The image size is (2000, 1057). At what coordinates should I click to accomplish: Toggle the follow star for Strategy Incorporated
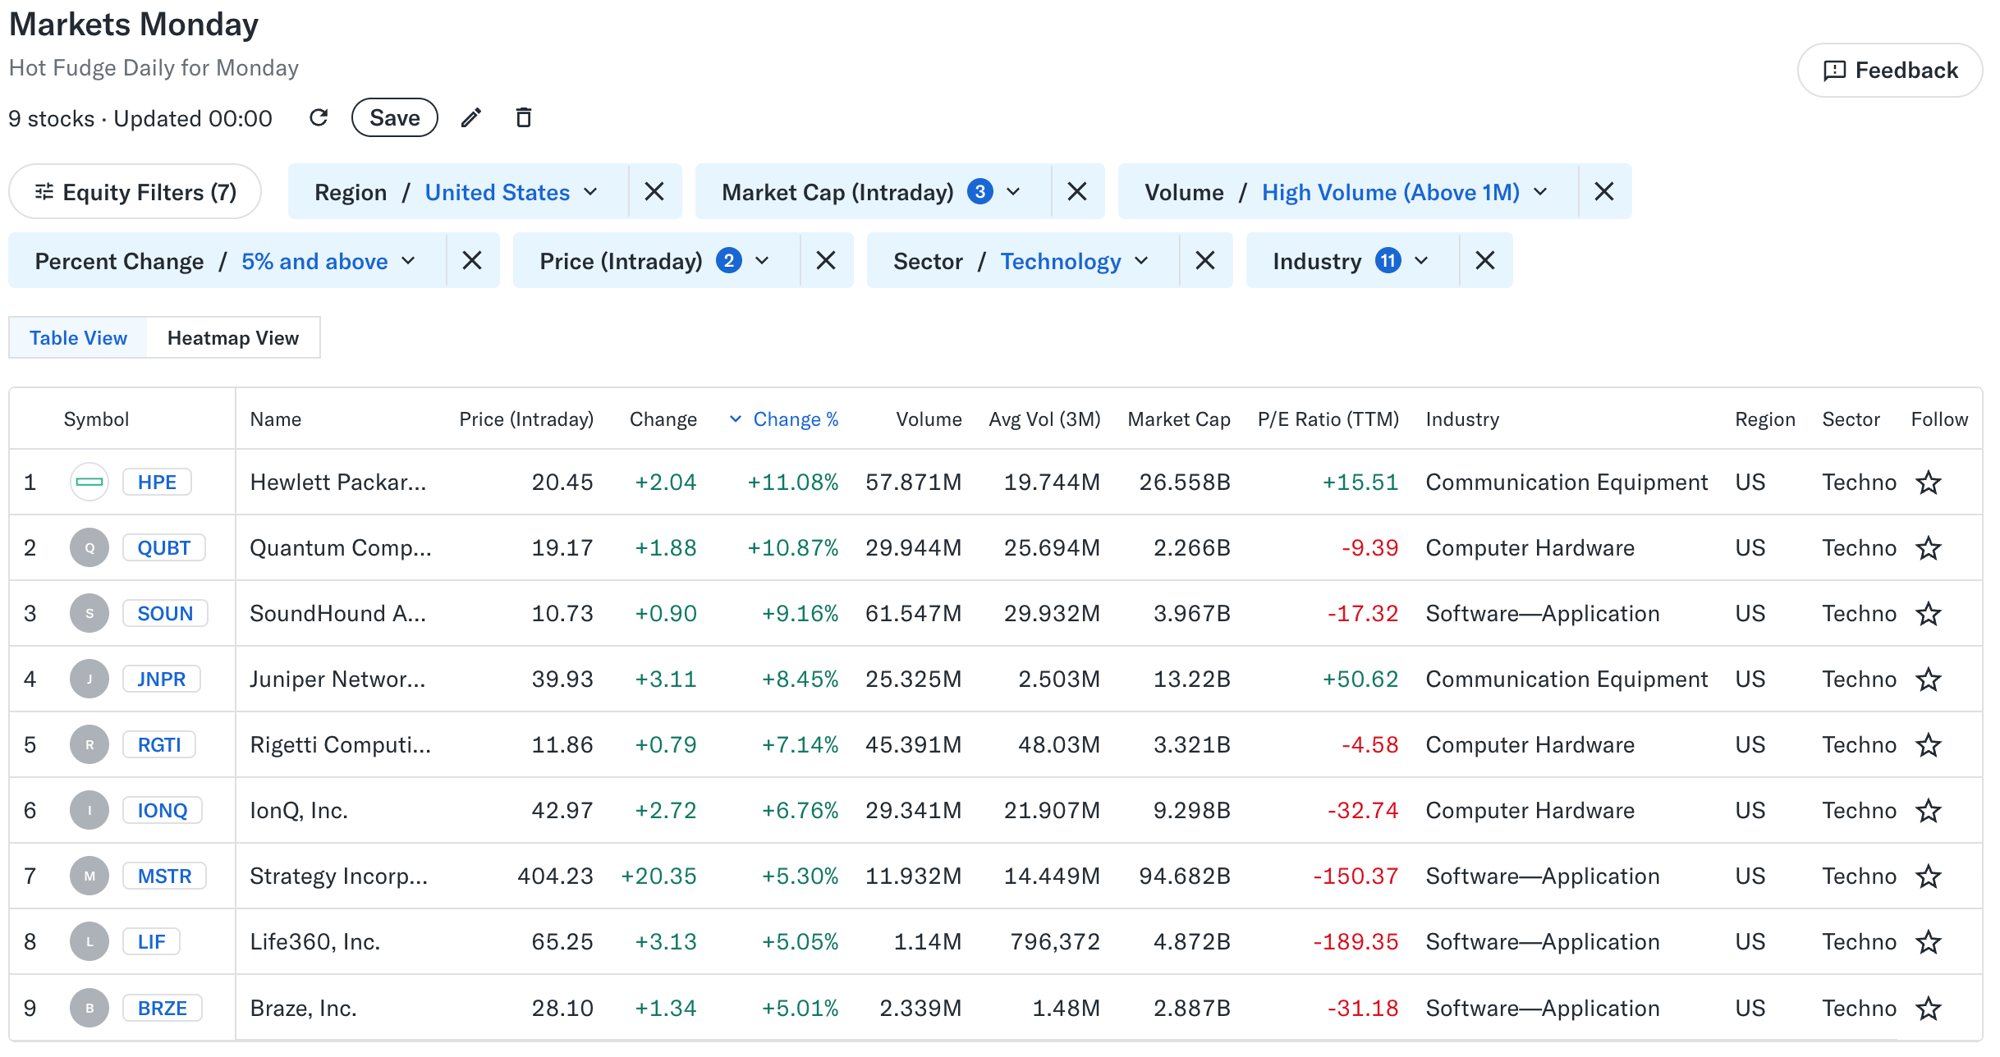(x=1928, y=875)
